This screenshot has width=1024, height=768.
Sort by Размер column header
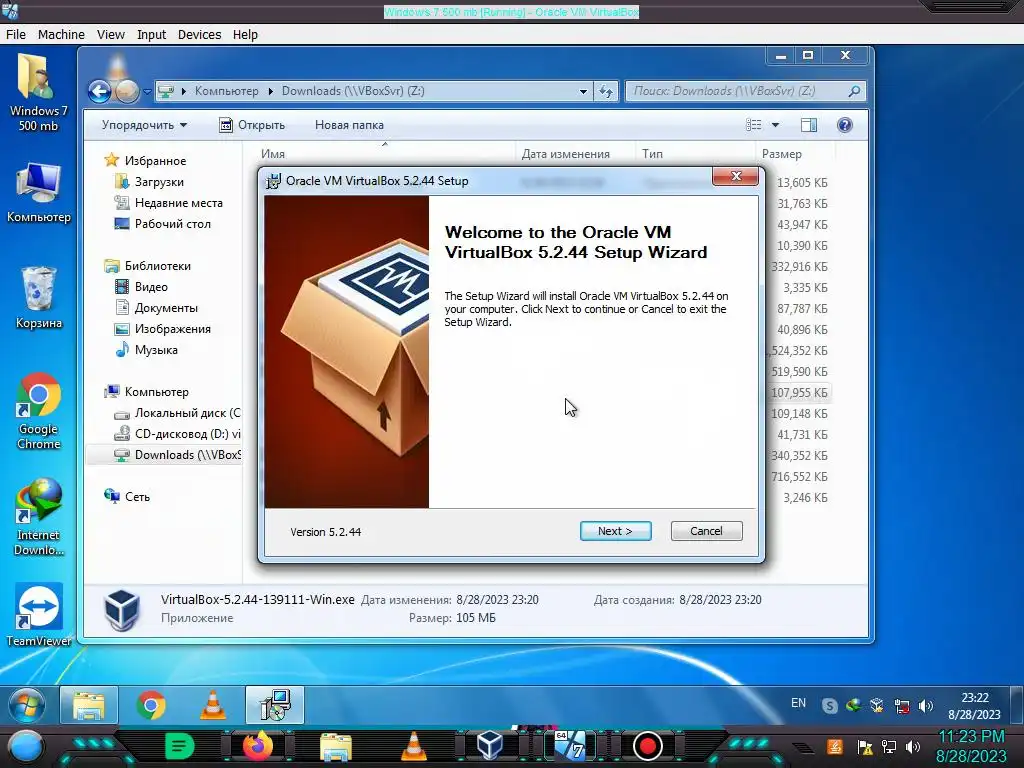click(x=782, y=154)
